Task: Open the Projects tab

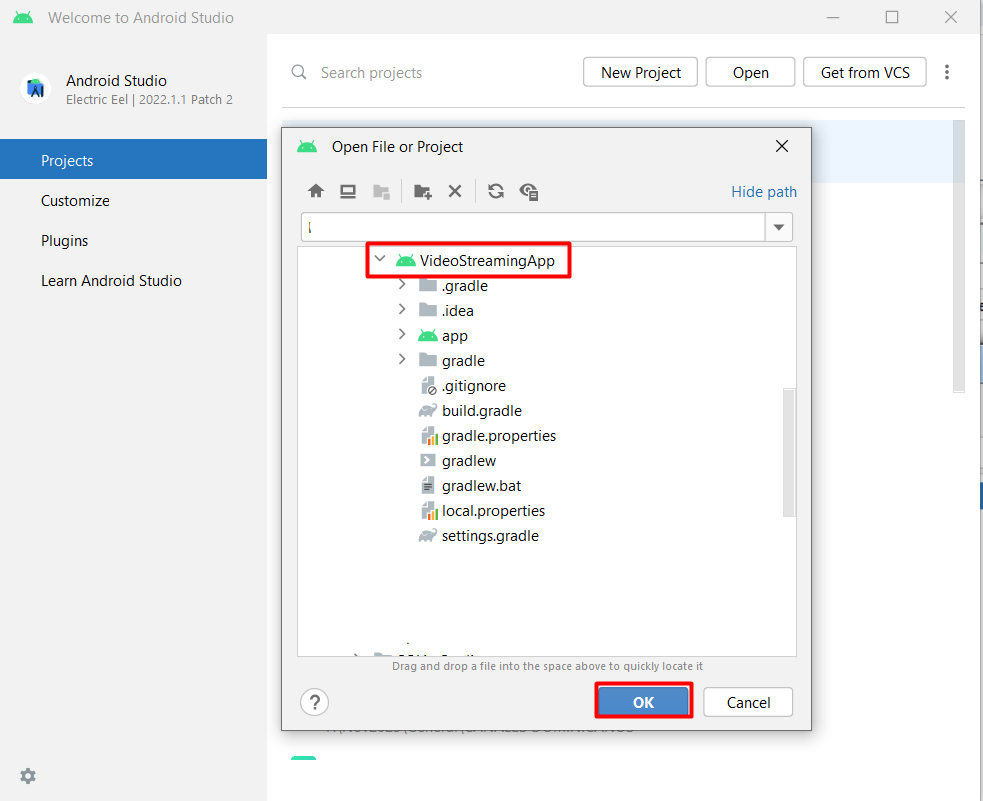Action: coord(134,160)
